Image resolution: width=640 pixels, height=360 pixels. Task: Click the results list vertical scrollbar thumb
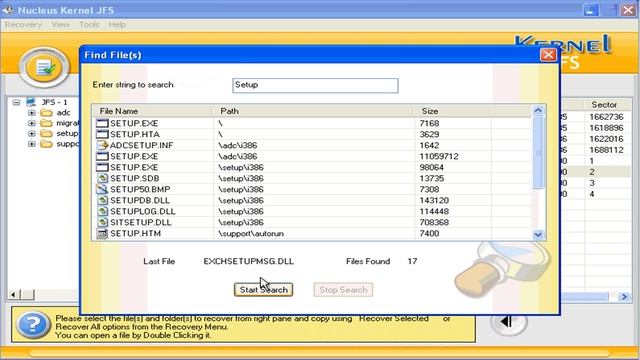coord(538,153)
